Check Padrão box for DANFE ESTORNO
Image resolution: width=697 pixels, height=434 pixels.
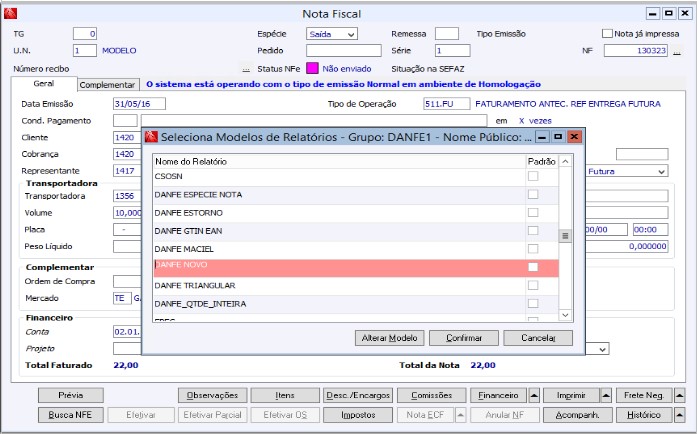point(533,213)
